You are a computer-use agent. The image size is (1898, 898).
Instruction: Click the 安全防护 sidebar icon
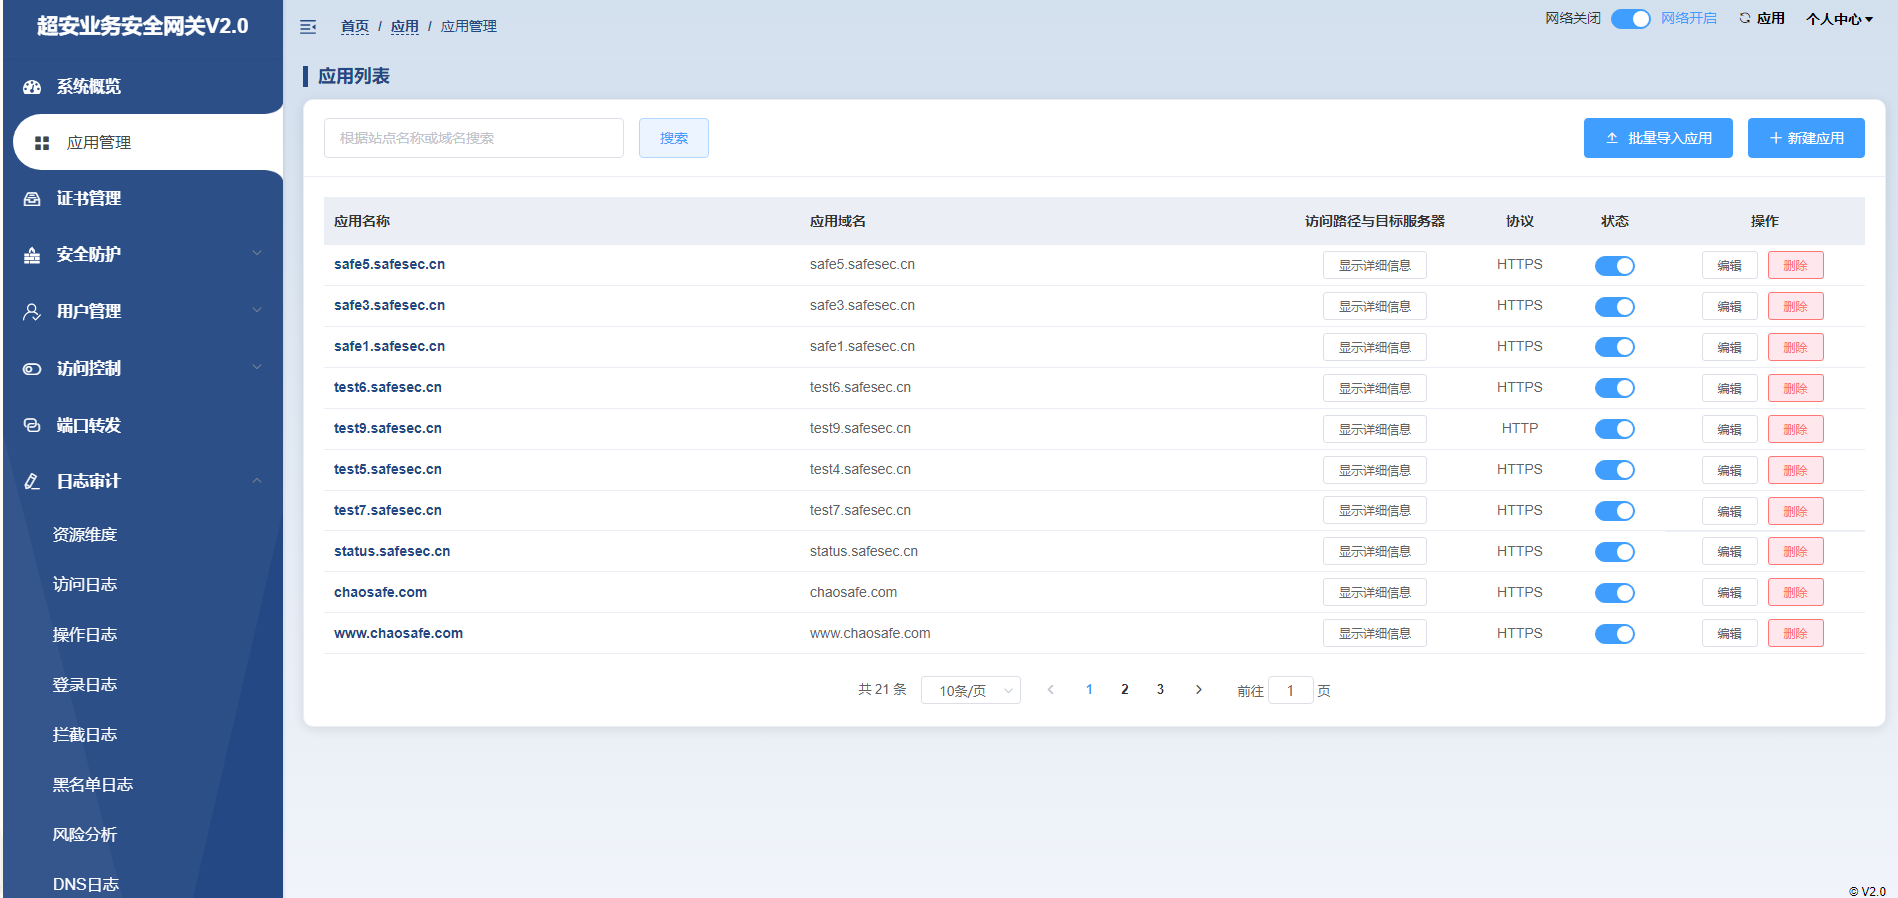pyautogui.click(x=32, y=255)
